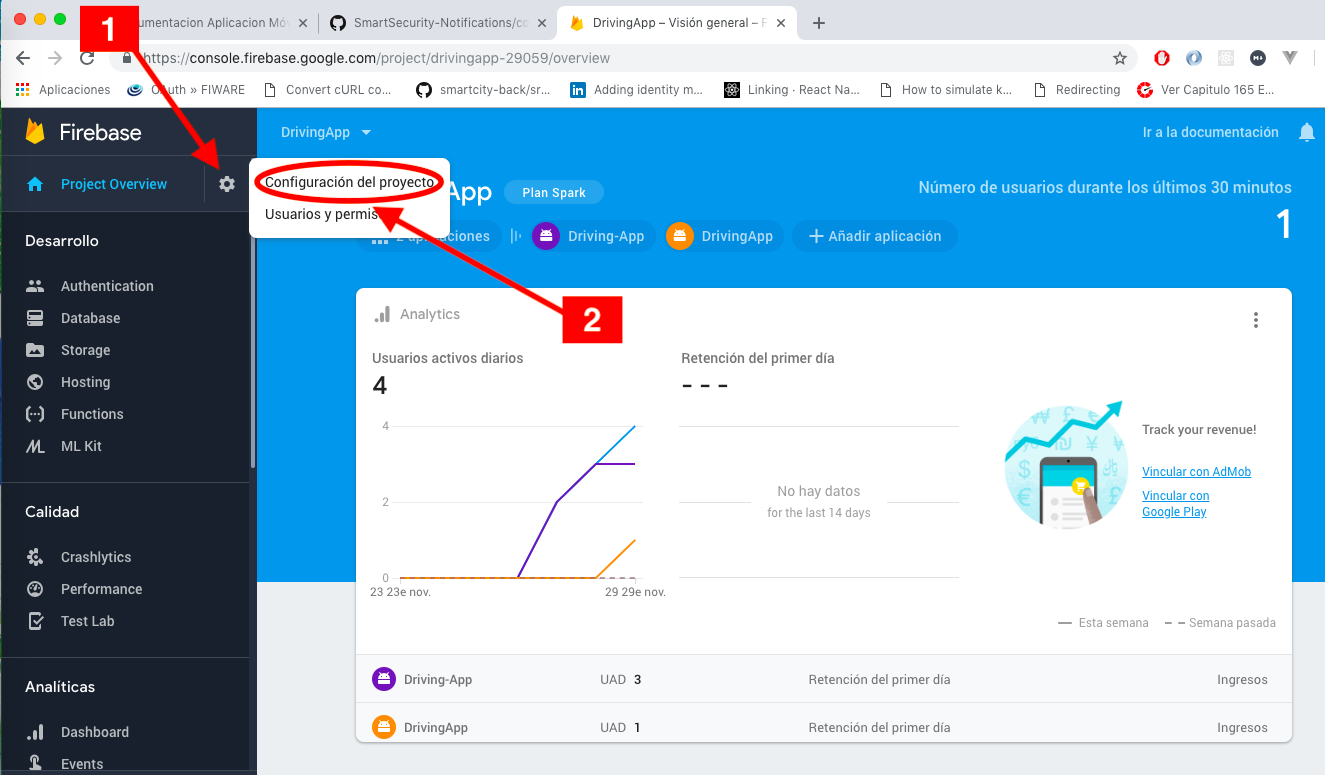This screenshot has height=775, width=1325.
Task: Select Configuración del proyecto menu entry
Action: pos(349,182)
